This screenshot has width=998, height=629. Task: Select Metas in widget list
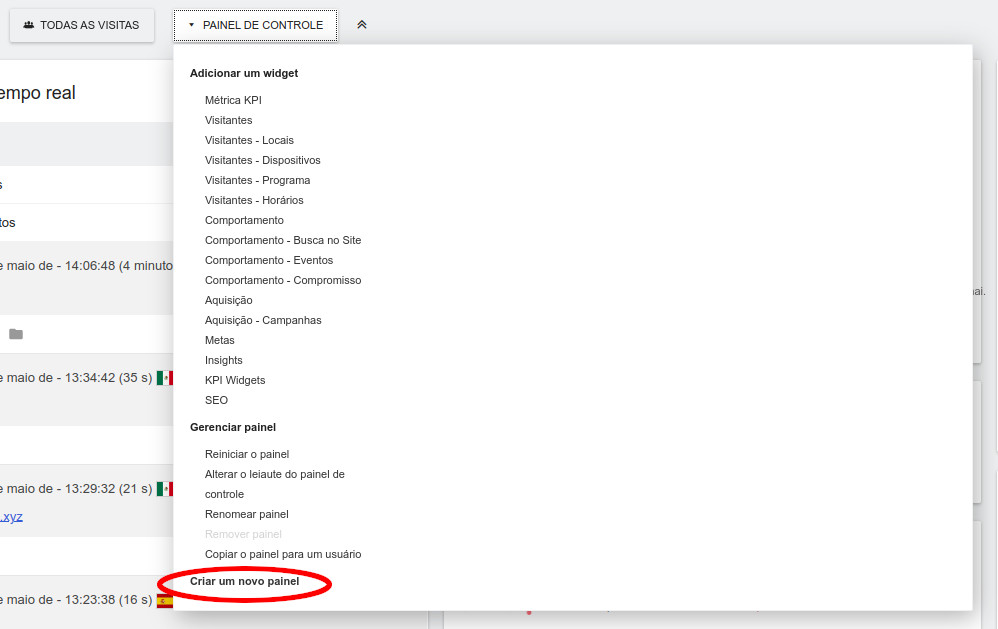pos(220,340)
